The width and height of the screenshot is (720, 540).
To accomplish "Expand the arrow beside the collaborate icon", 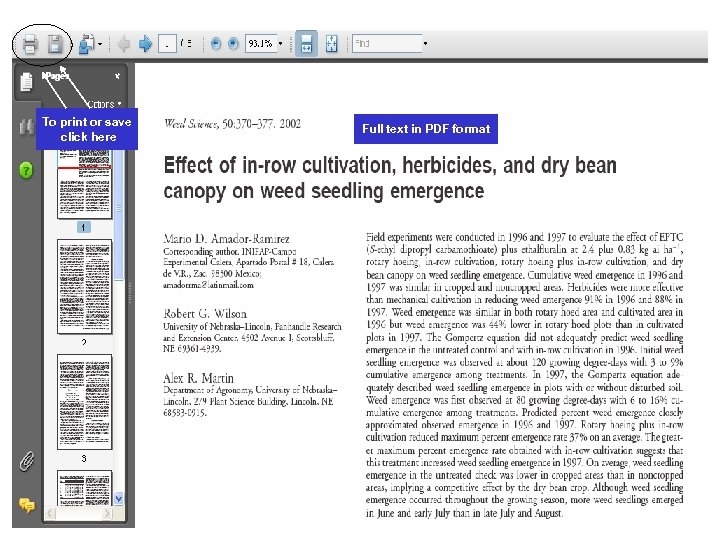I will [100, 44].
